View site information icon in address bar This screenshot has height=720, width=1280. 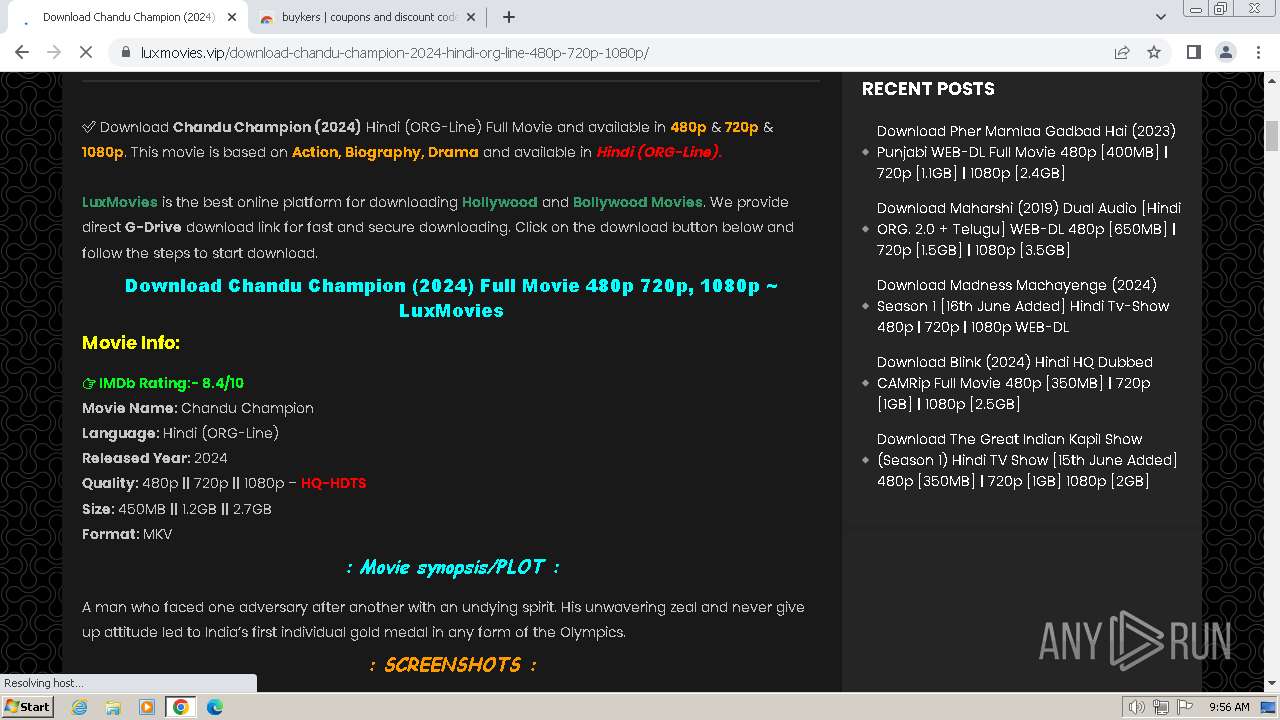[x=125, y=52]
